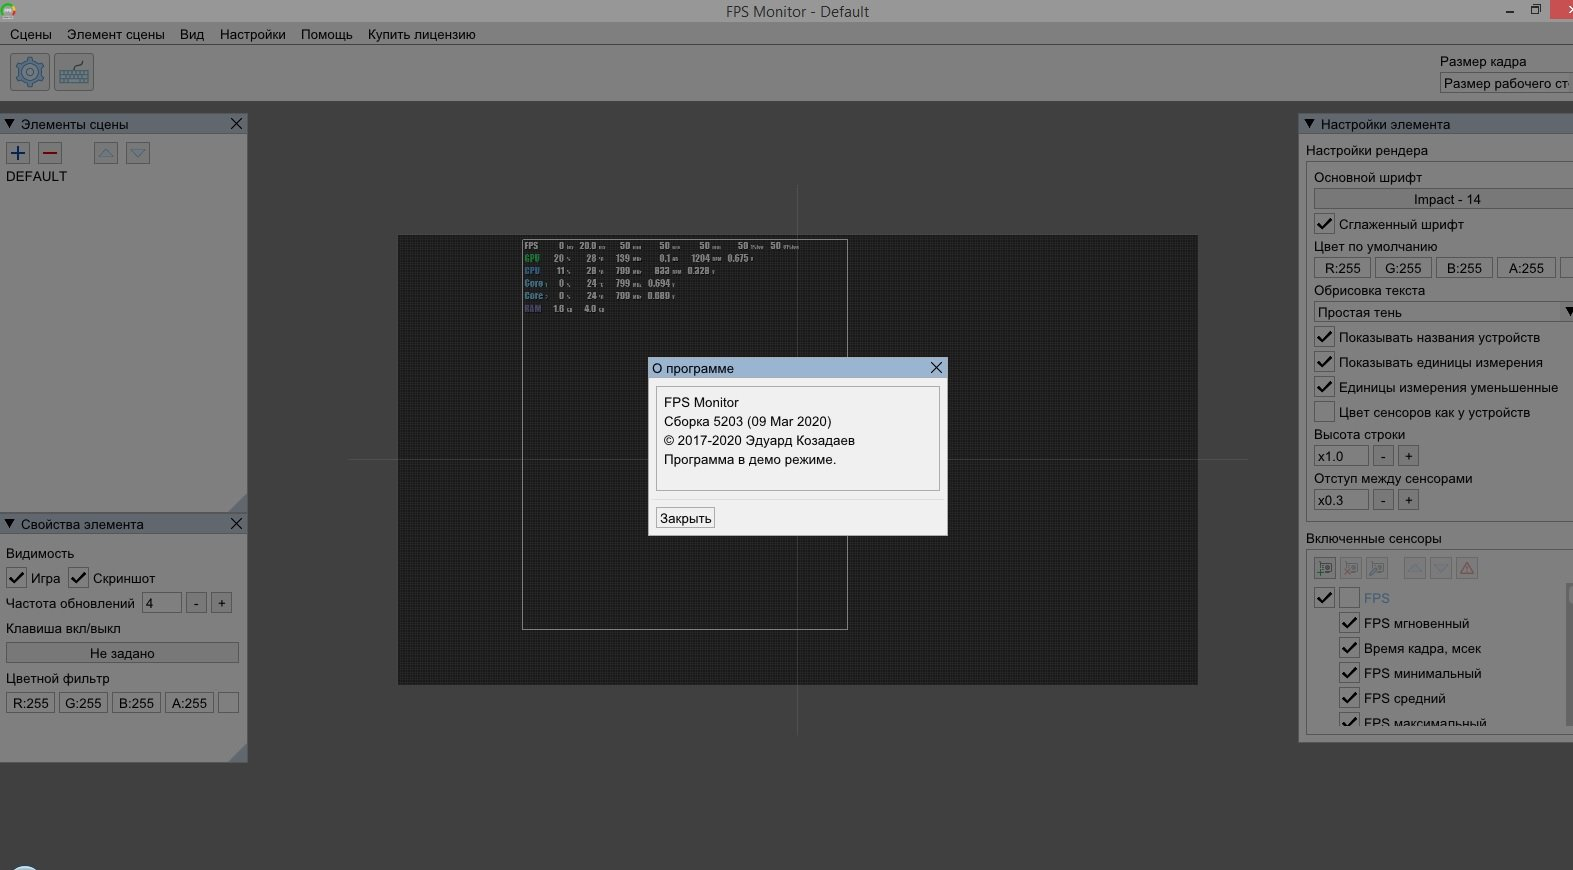This screenshot has height=870, width=1573.
Task: Click the edit sensor icon
Action: (x=1377, y=568)
